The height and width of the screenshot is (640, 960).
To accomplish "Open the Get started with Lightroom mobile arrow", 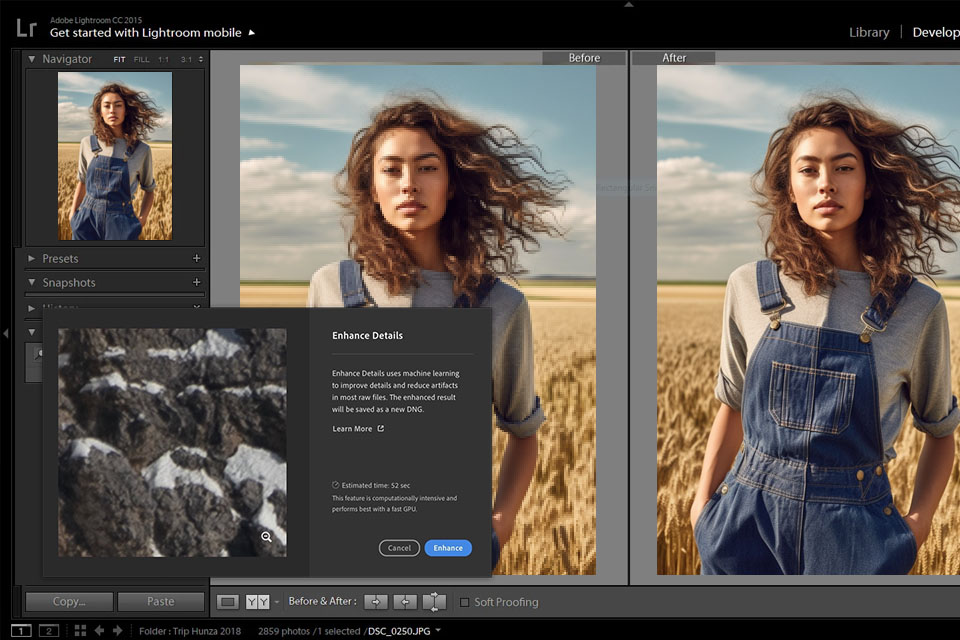I will 252,32.
